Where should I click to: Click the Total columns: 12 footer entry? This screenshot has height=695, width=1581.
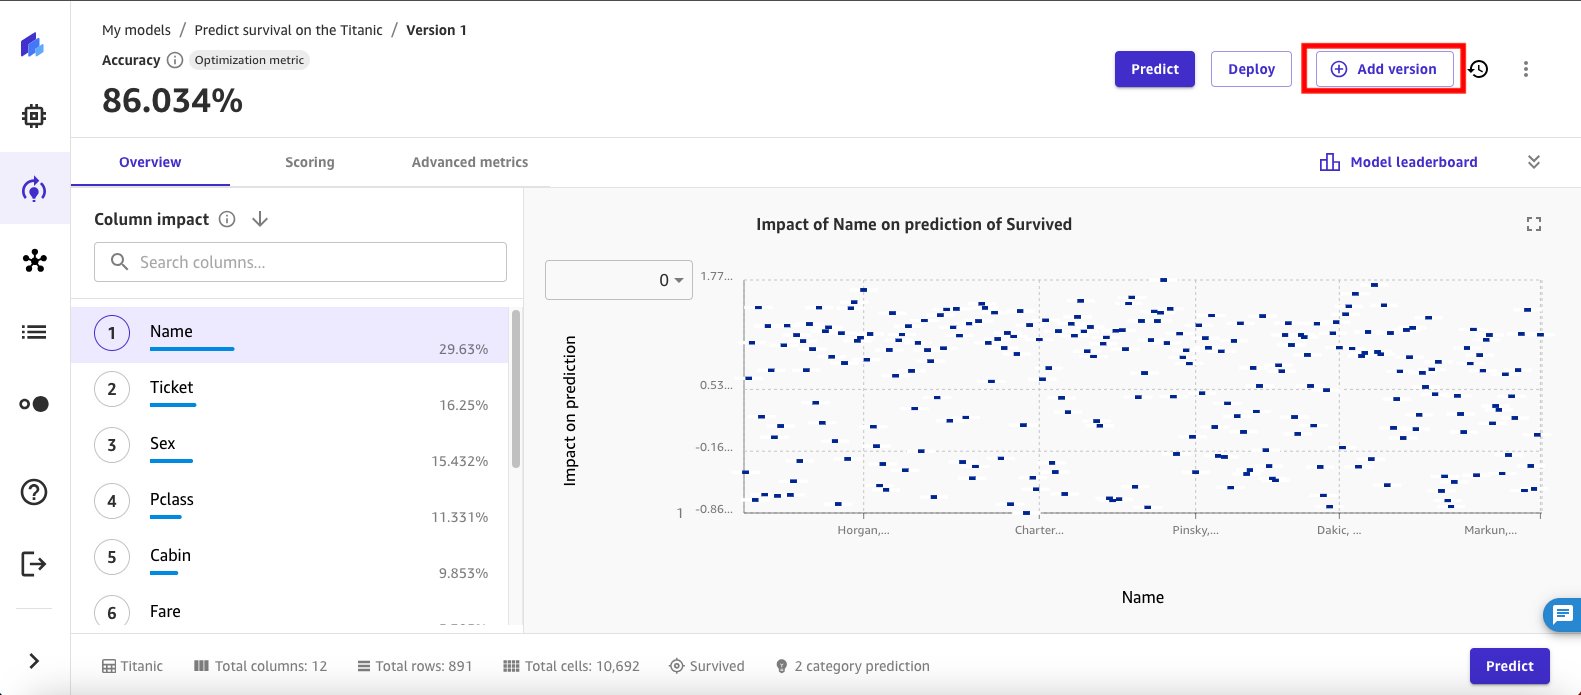pos(260,666)
